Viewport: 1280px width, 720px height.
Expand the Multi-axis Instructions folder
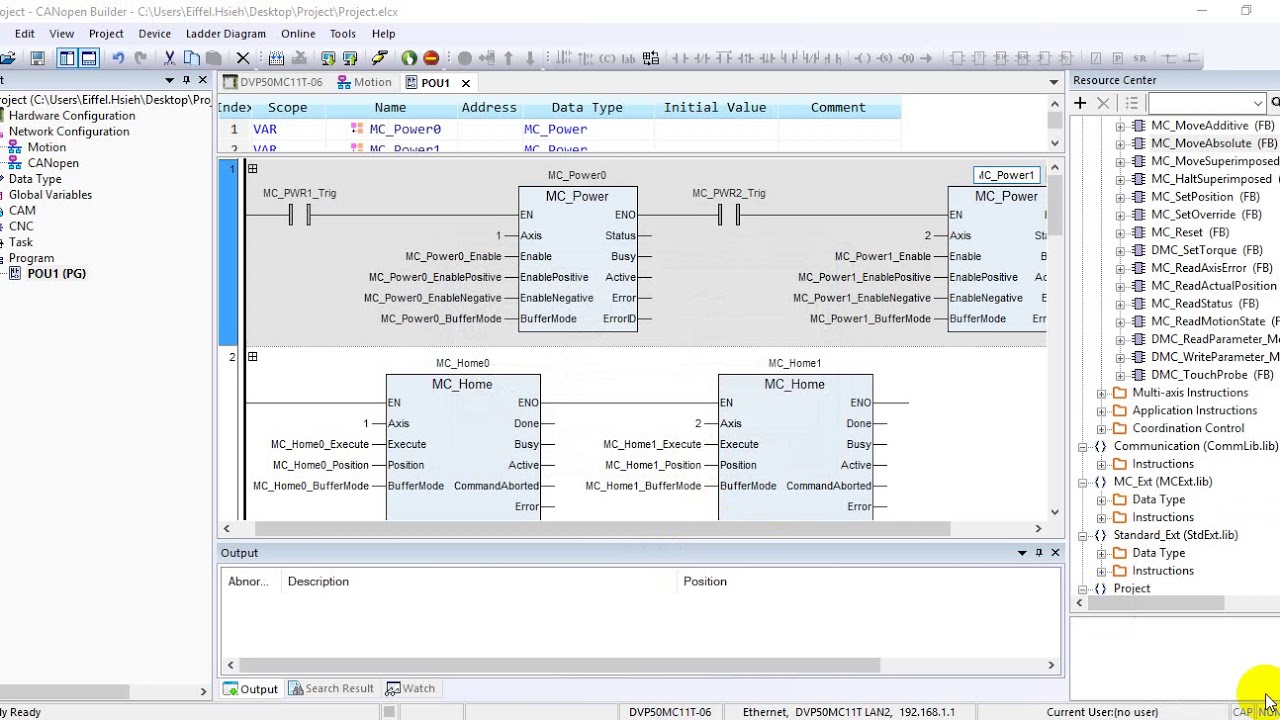[1102, 393]
